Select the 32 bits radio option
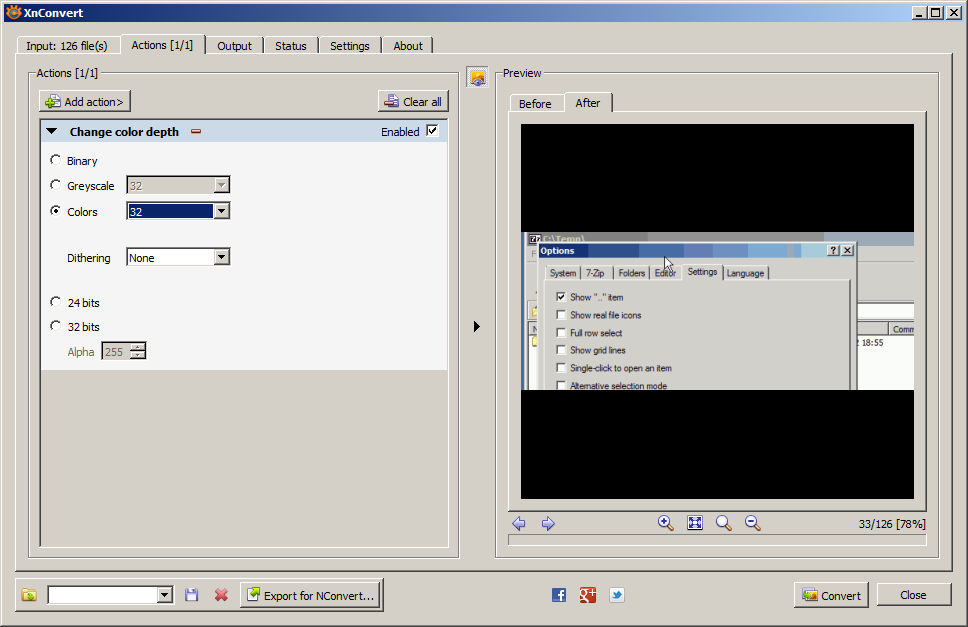The image size is (968, 627). [x=56, y=326]
